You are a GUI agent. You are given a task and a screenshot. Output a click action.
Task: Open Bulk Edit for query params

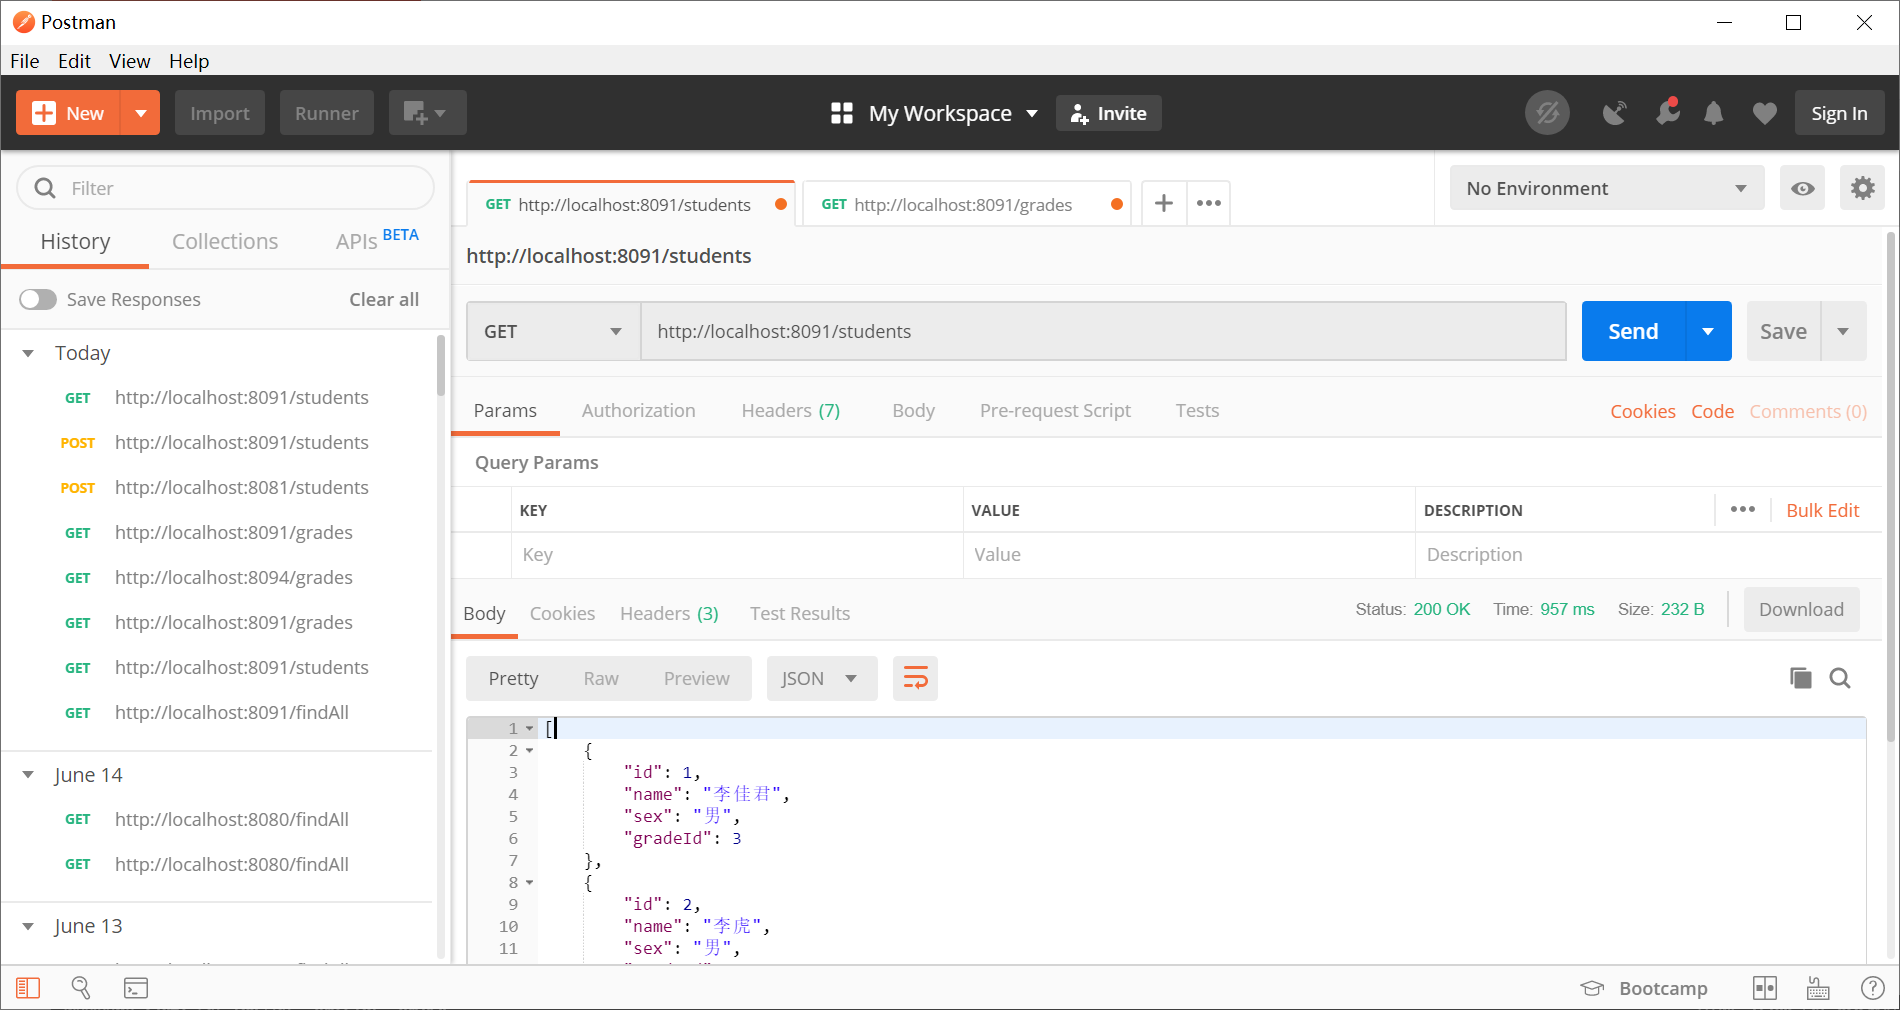coord(1822,510)
